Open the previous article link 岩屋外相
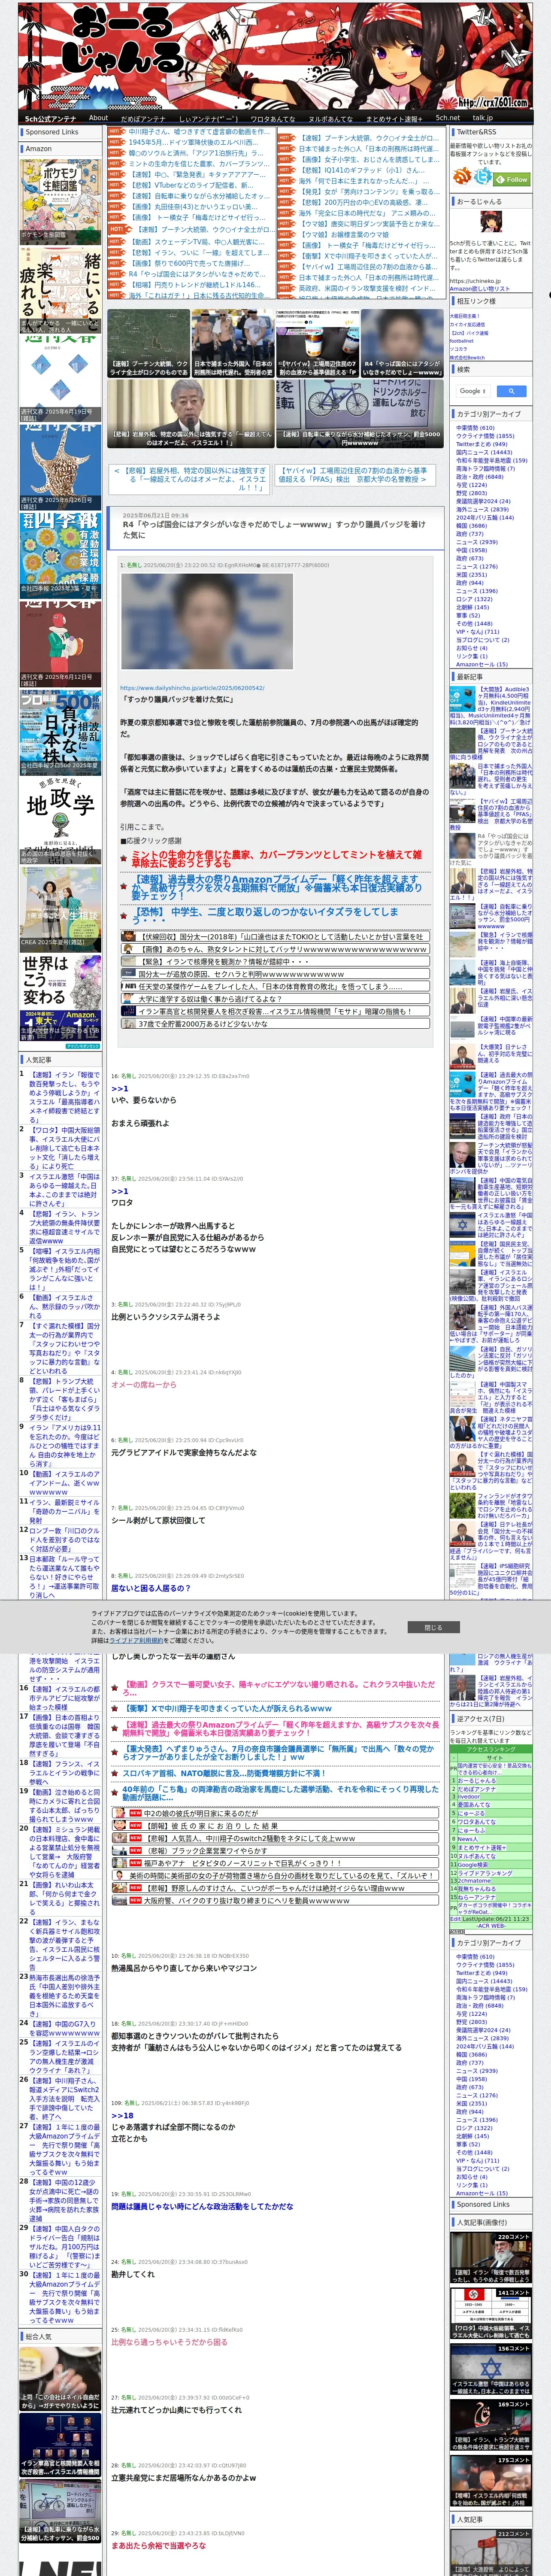The image size is (551, 2576). pyautogui.click(x=189, y=479)
